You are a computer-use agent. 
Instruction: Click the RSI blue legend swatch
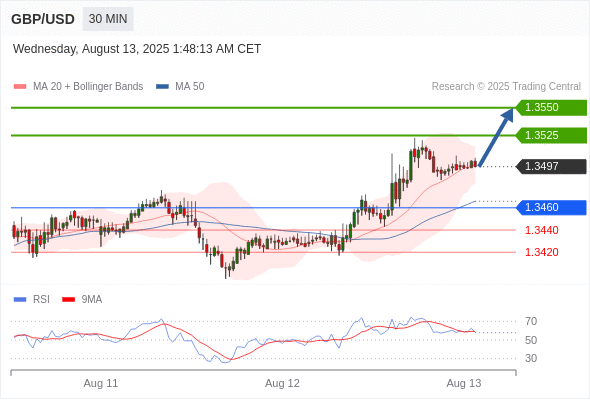[x=20, y=300]
